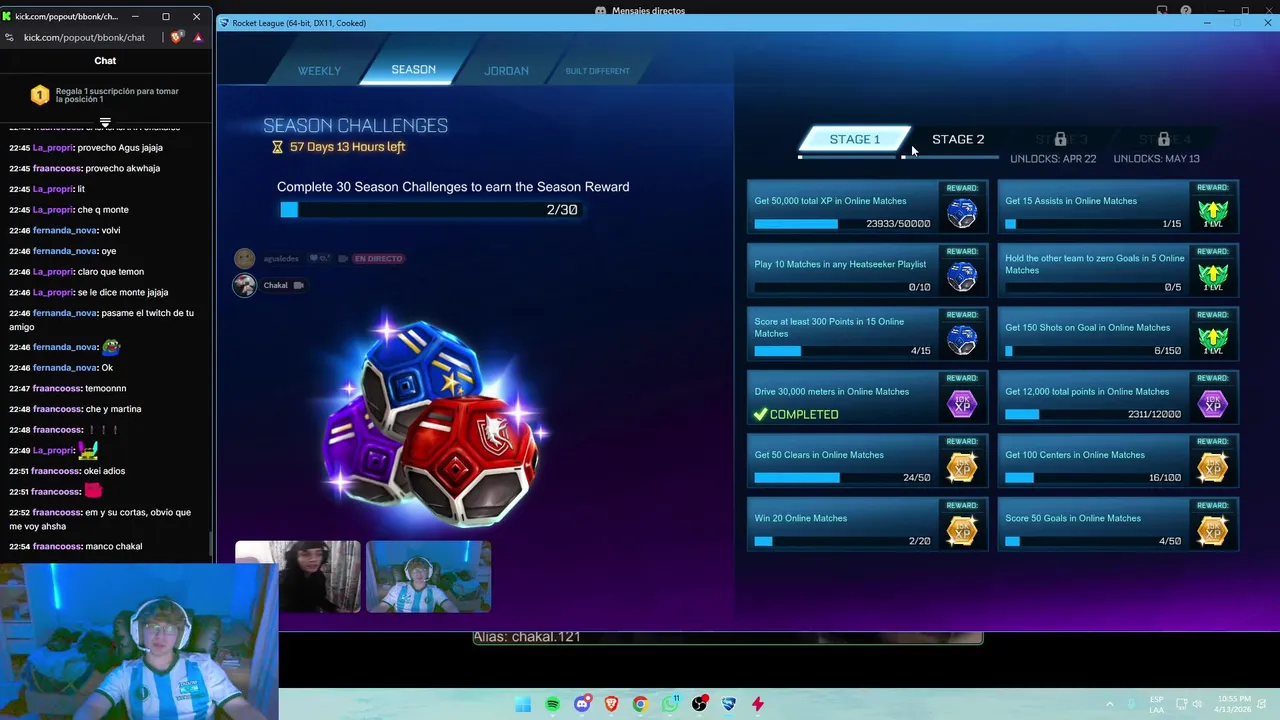Click the chat panel scrollbar
This screenshot has width=1280, height=720.
tap(210, 545)
